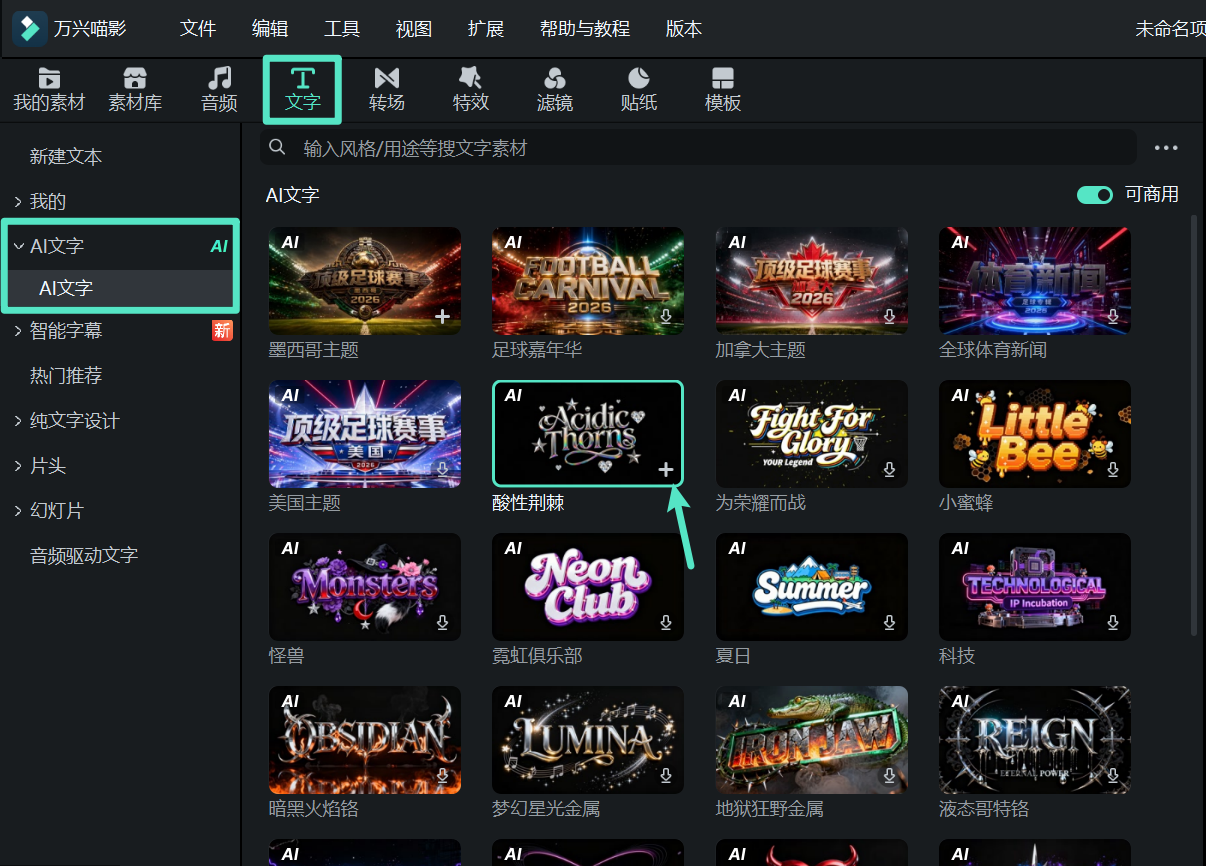Open the 视图 menu
The image size is (1206, 866).
[x=414, y=29]
